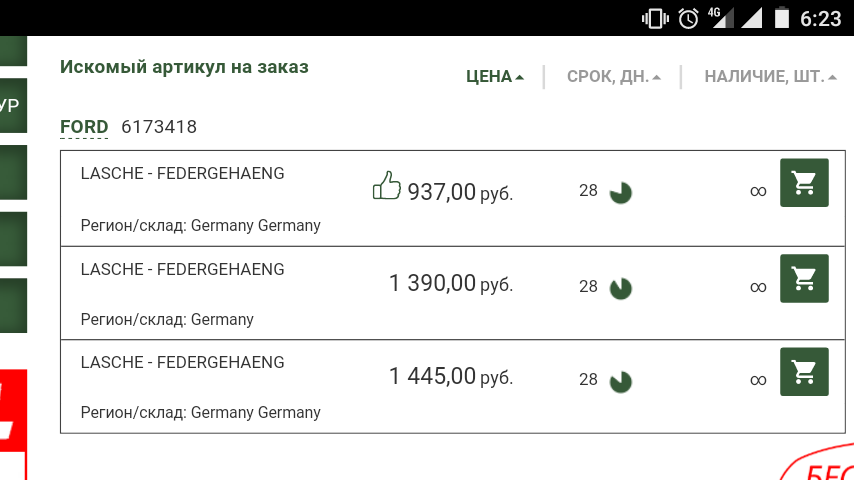854x480 pixels.
Task: Add the 1 445,00 руб. item to cart
Action: coord(804,372)
